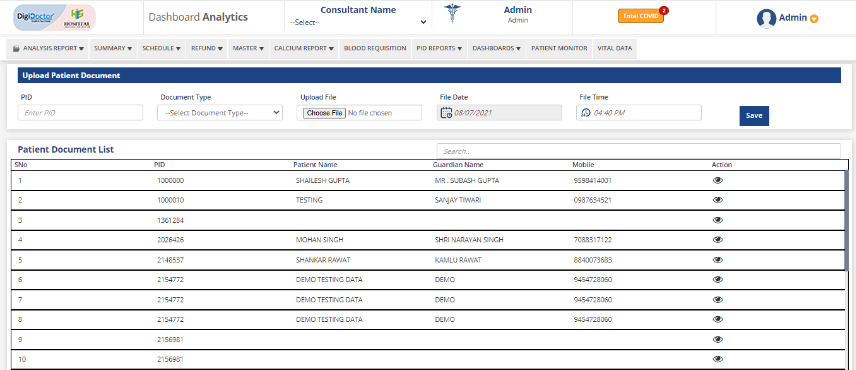View documents for SHAILESH GUPTA via eye icon
The width and height of the screenshot is (856, 370).
click(718, 181)
